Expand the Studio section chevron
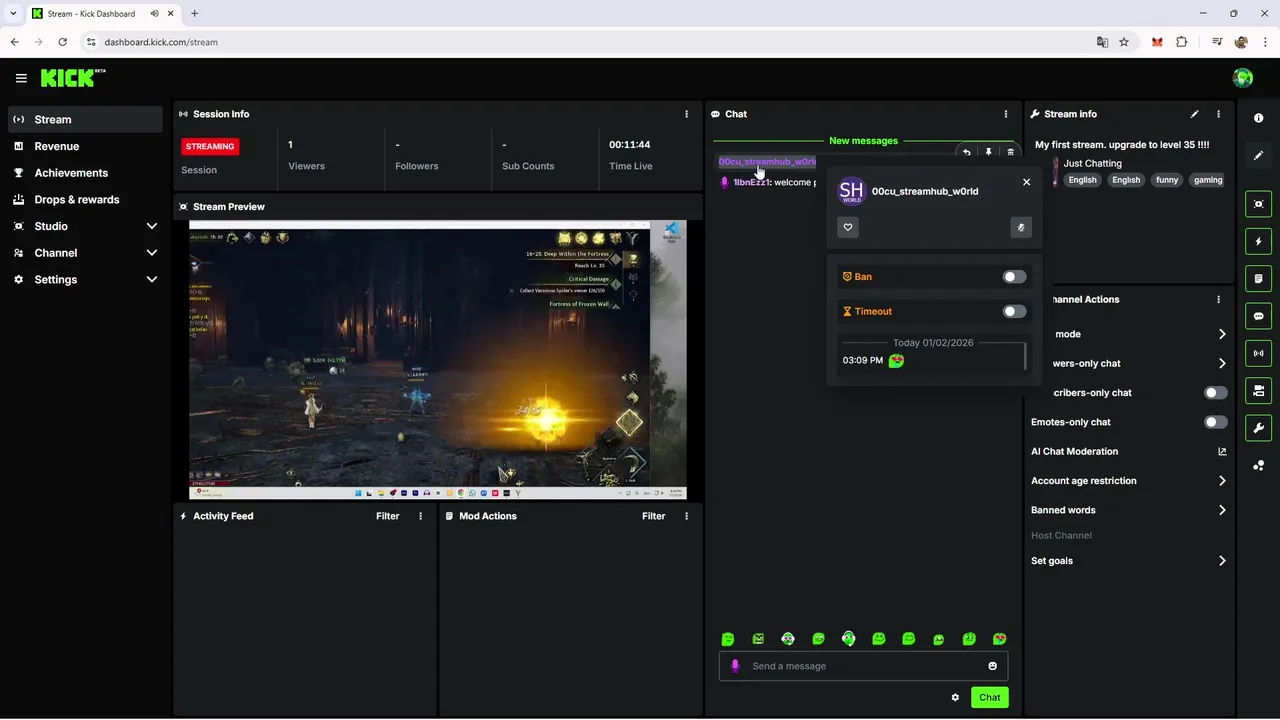 point(152,226)
